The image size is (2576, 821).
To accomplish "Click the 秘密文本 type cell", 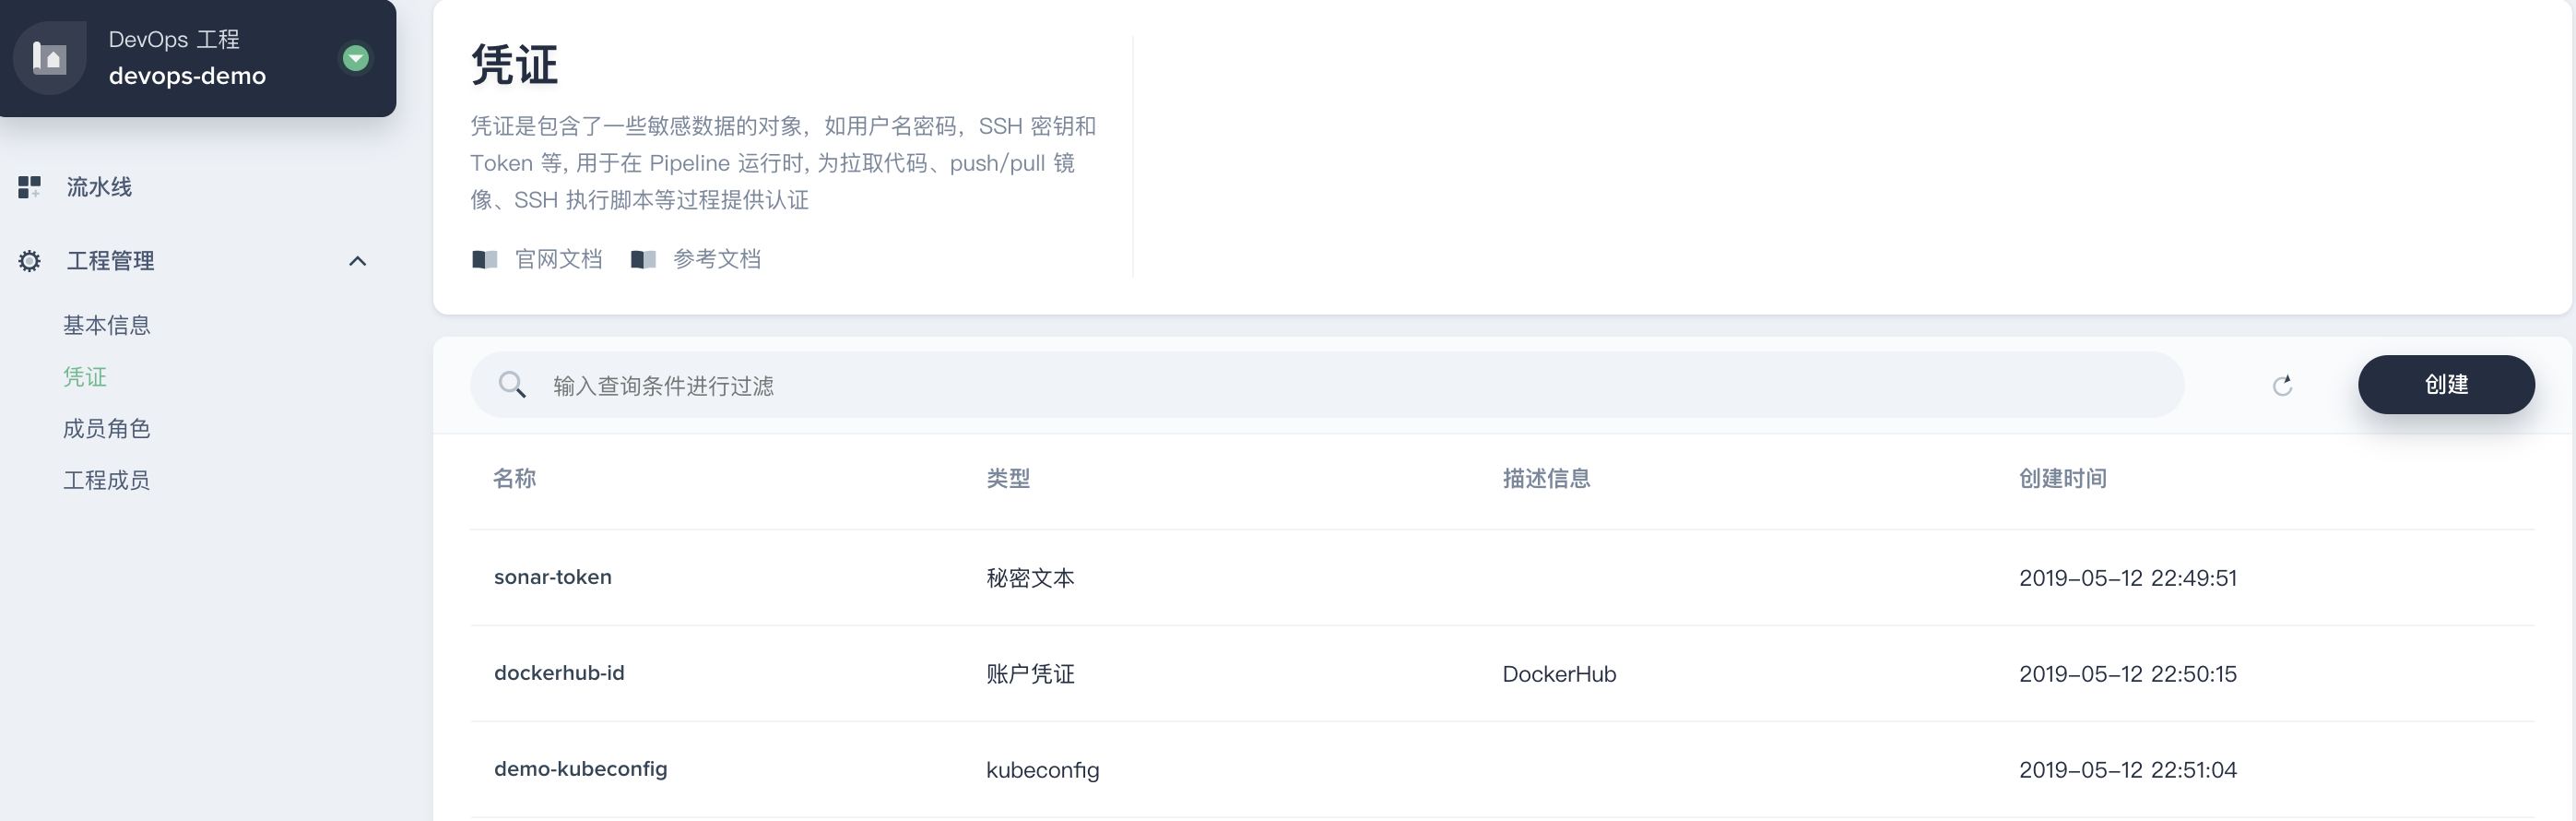I will (x=1030, y=578).
